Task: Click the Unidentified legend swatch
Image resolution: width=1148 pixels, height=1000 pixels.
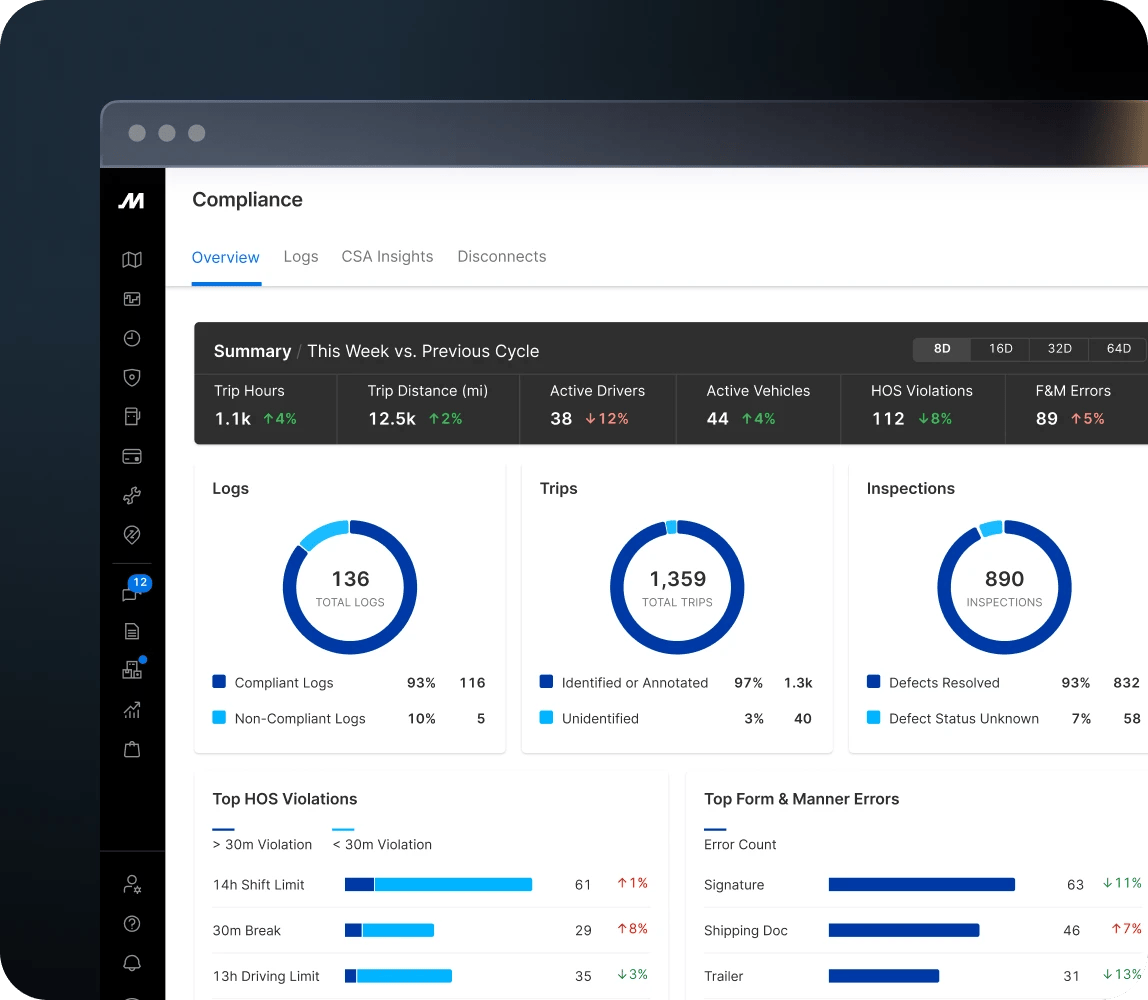Action: tap(546, 717)
